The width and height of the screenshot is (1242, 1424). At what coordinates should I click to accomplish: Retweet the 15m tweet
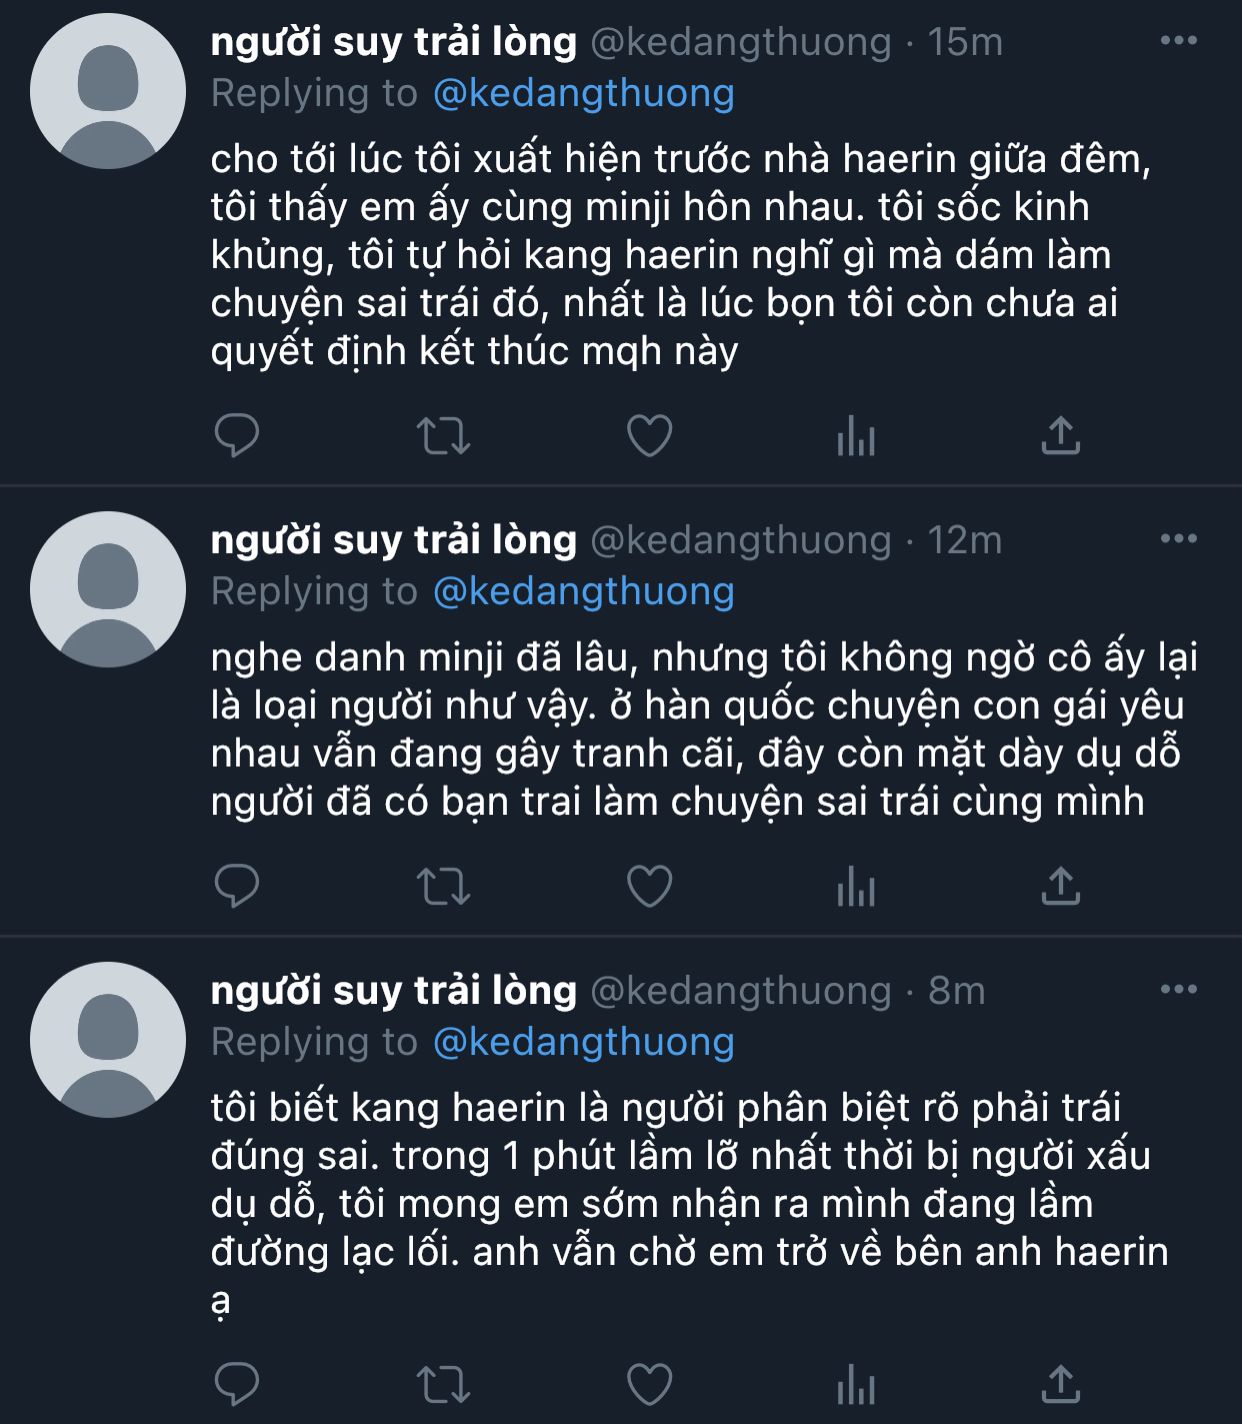click(443, 436)
